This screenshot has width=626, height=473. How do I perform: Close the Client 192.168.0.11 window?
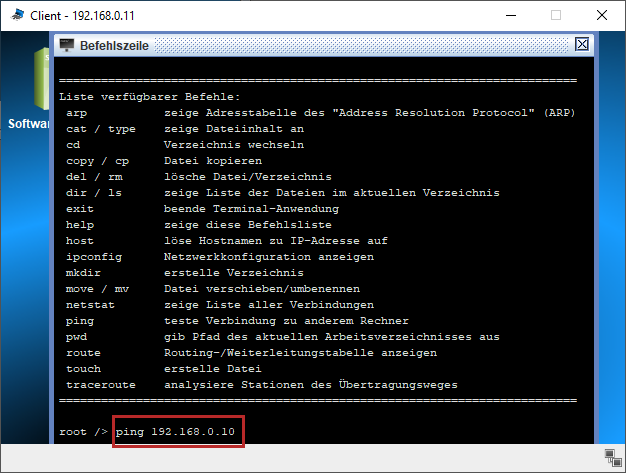click(x=602, y=15)
